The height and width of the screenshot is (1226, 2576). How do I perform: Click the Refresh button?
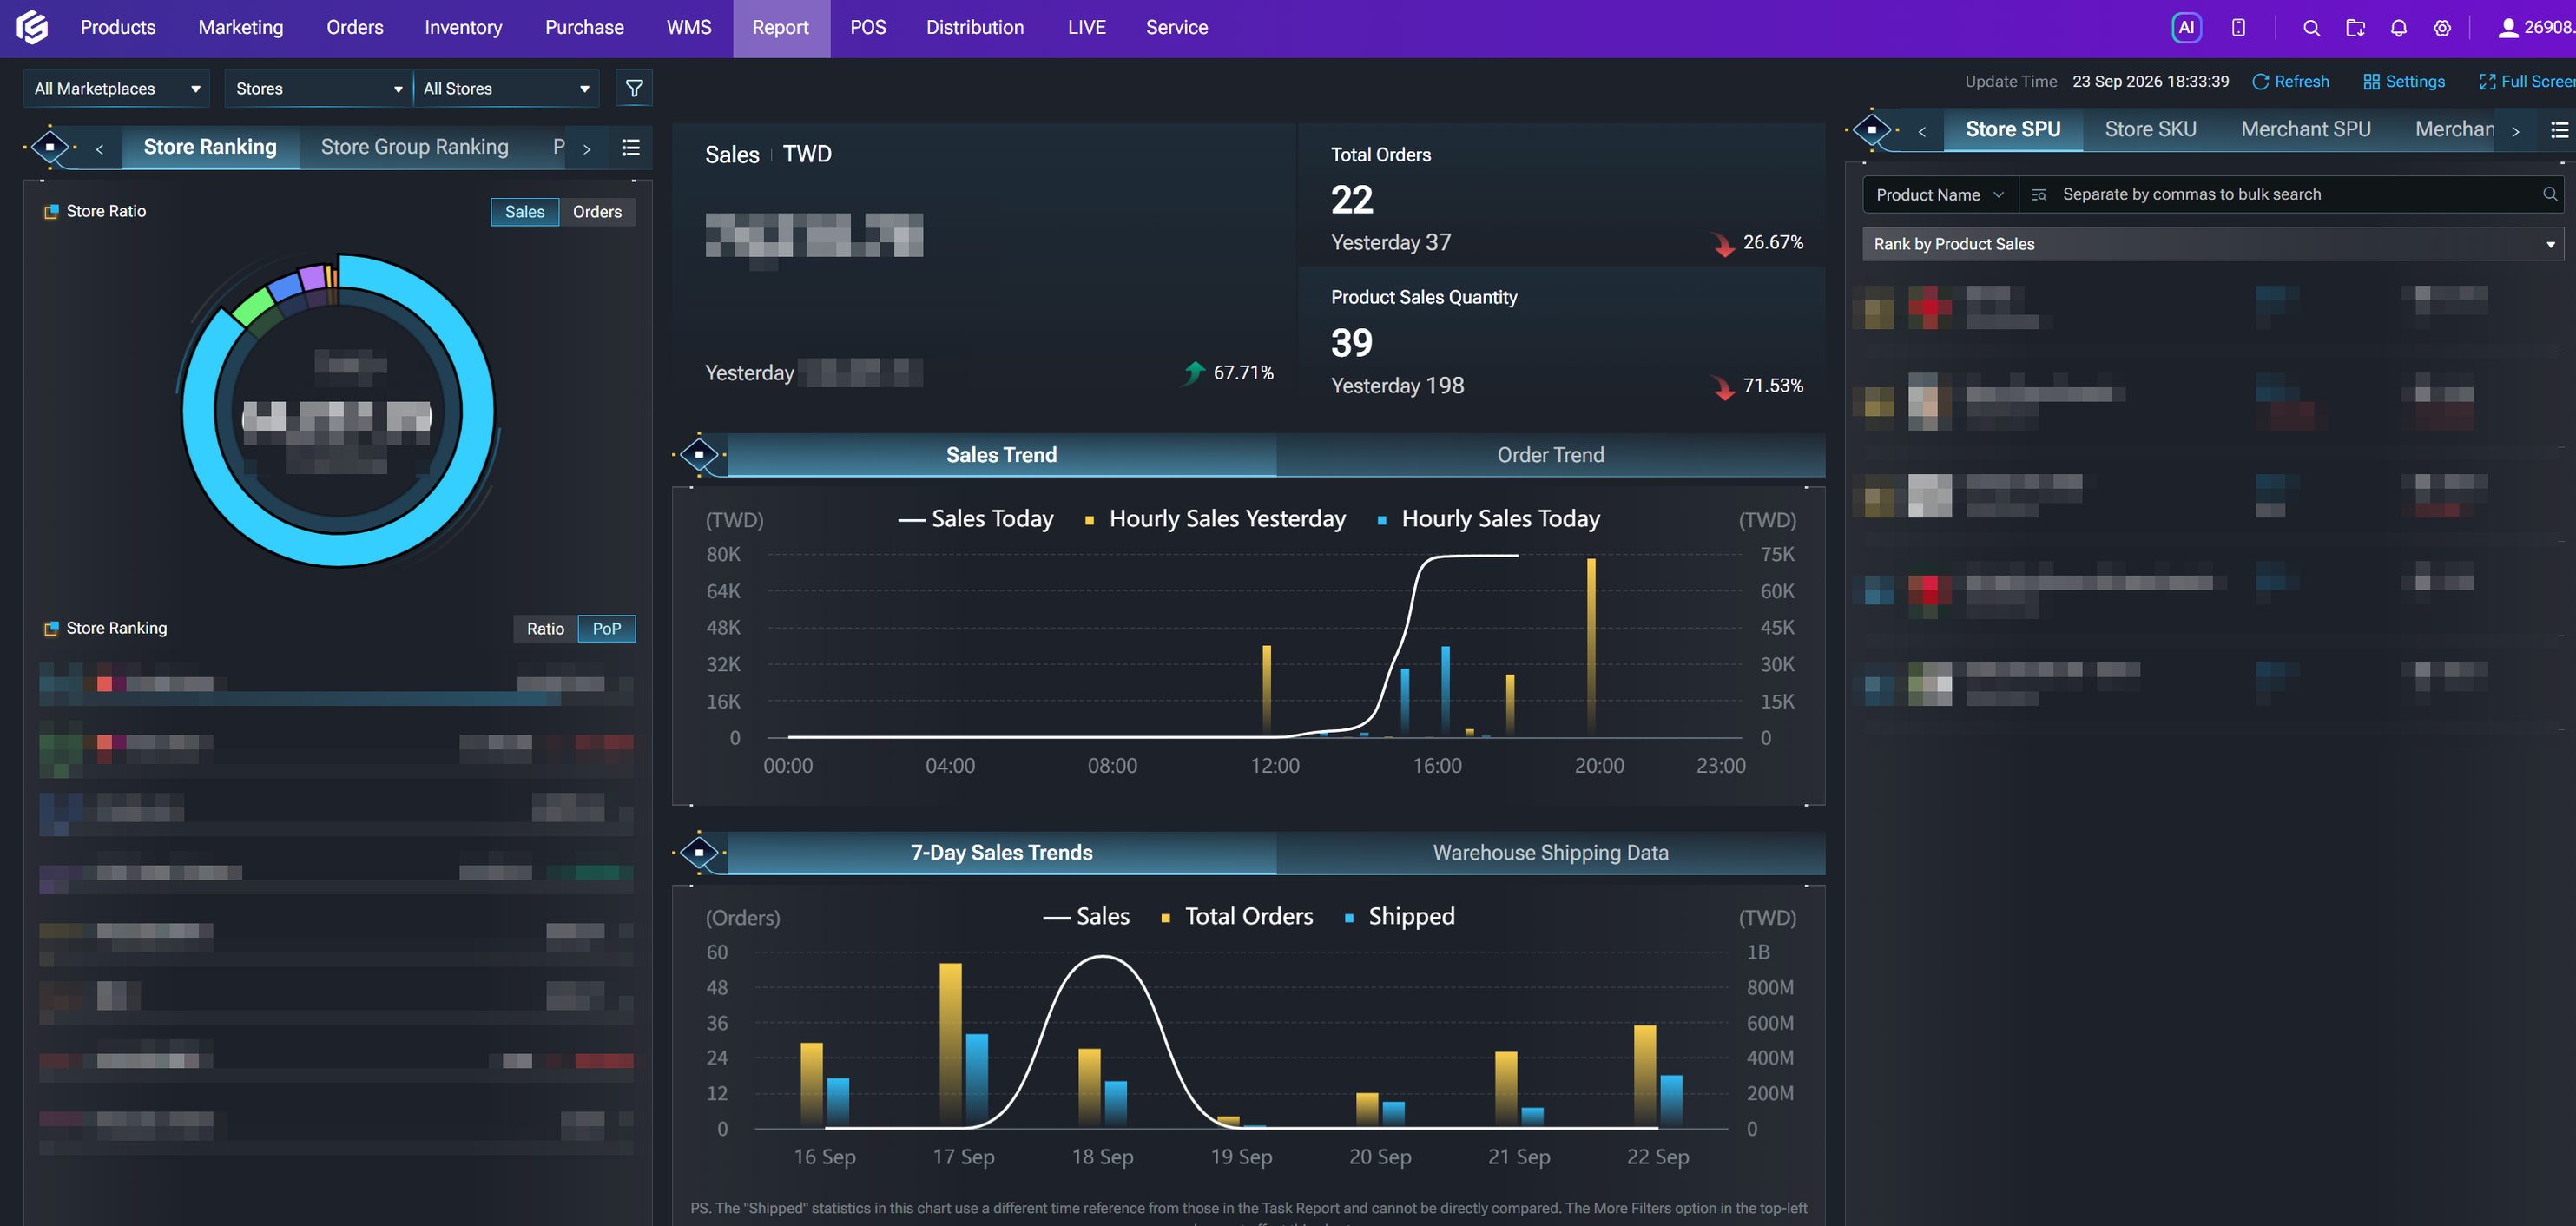pos(2290,81)
